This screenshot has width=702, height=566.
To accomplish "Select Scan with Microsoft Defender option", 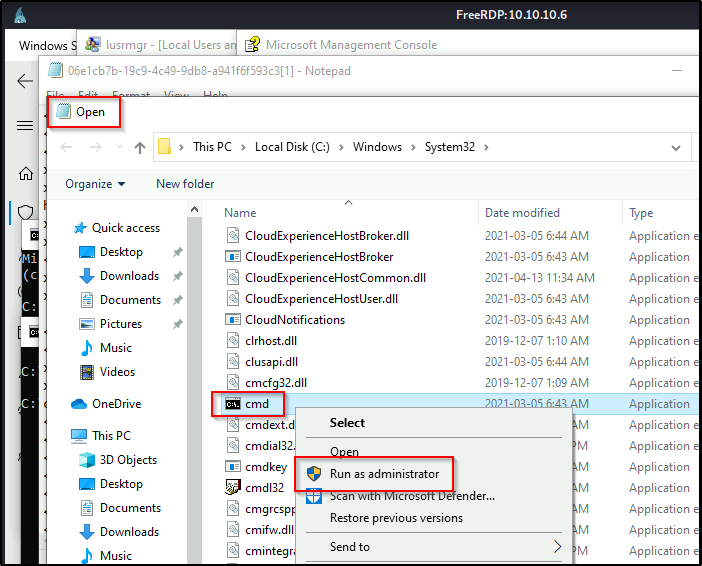I will pos(412,496).
